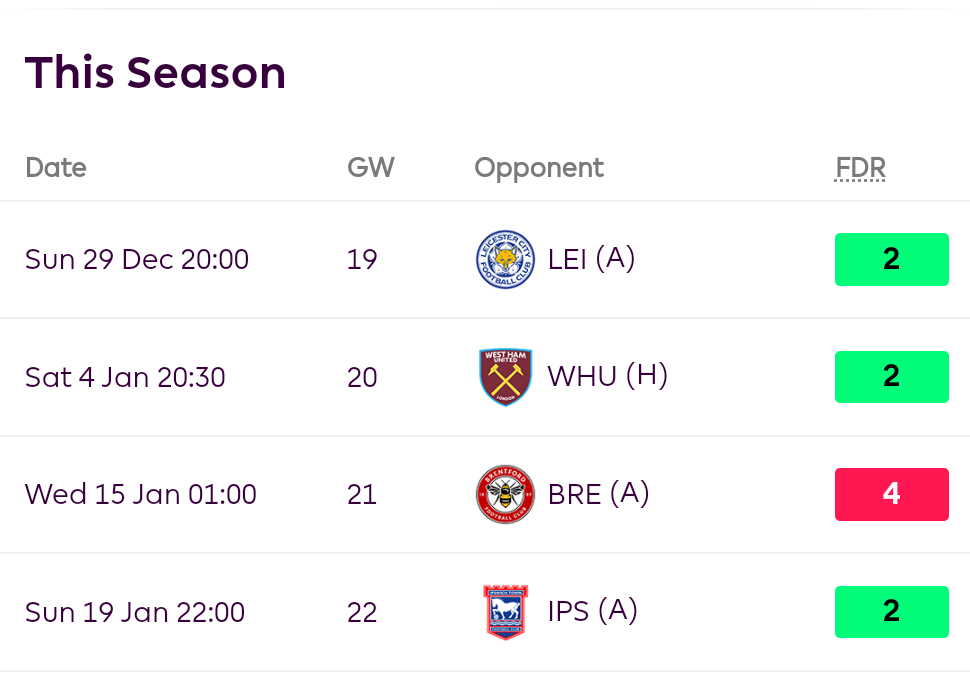Click the Brentford club badge

[x=505, y=495]
